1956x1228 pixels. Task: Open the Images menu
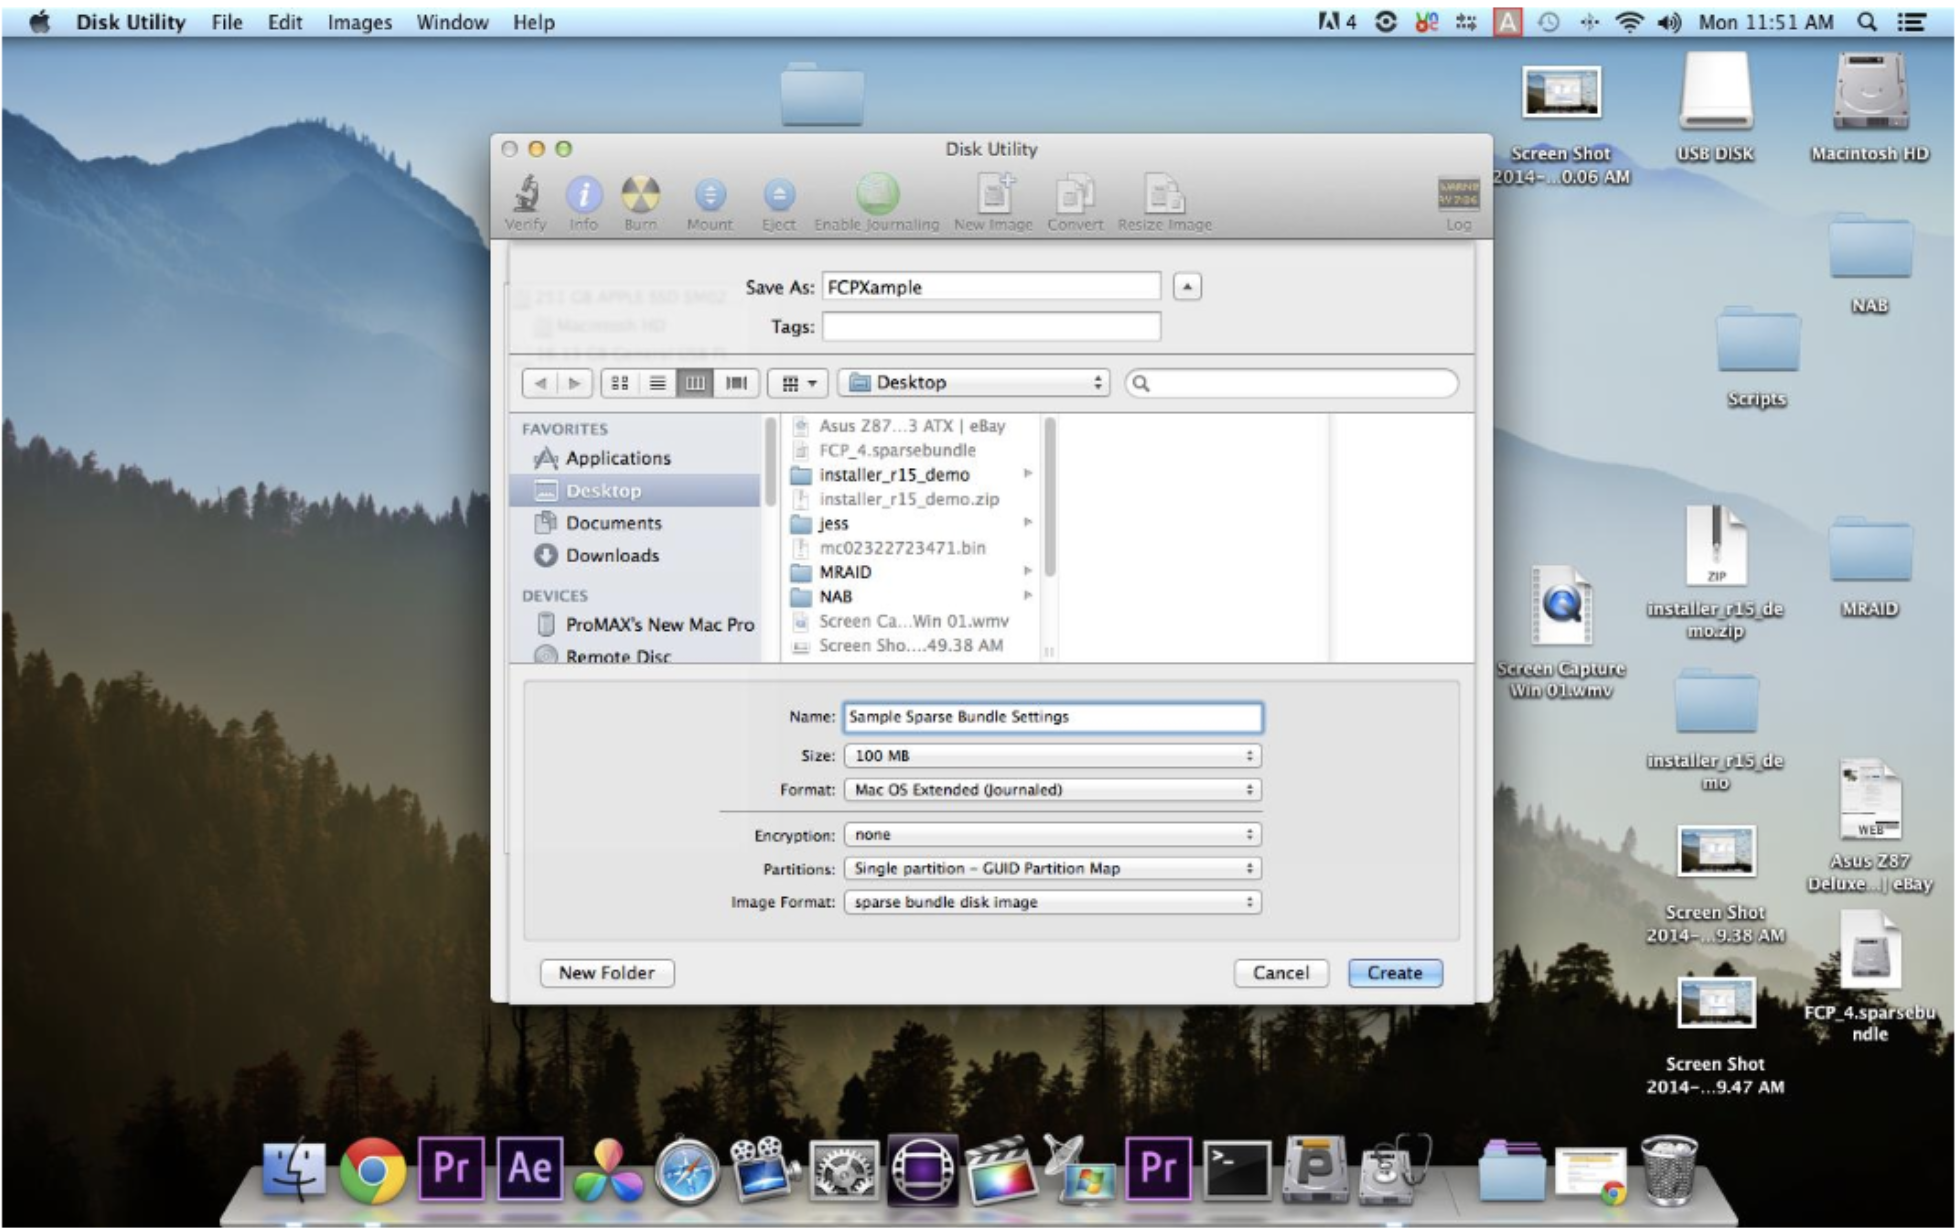[360, 22]
